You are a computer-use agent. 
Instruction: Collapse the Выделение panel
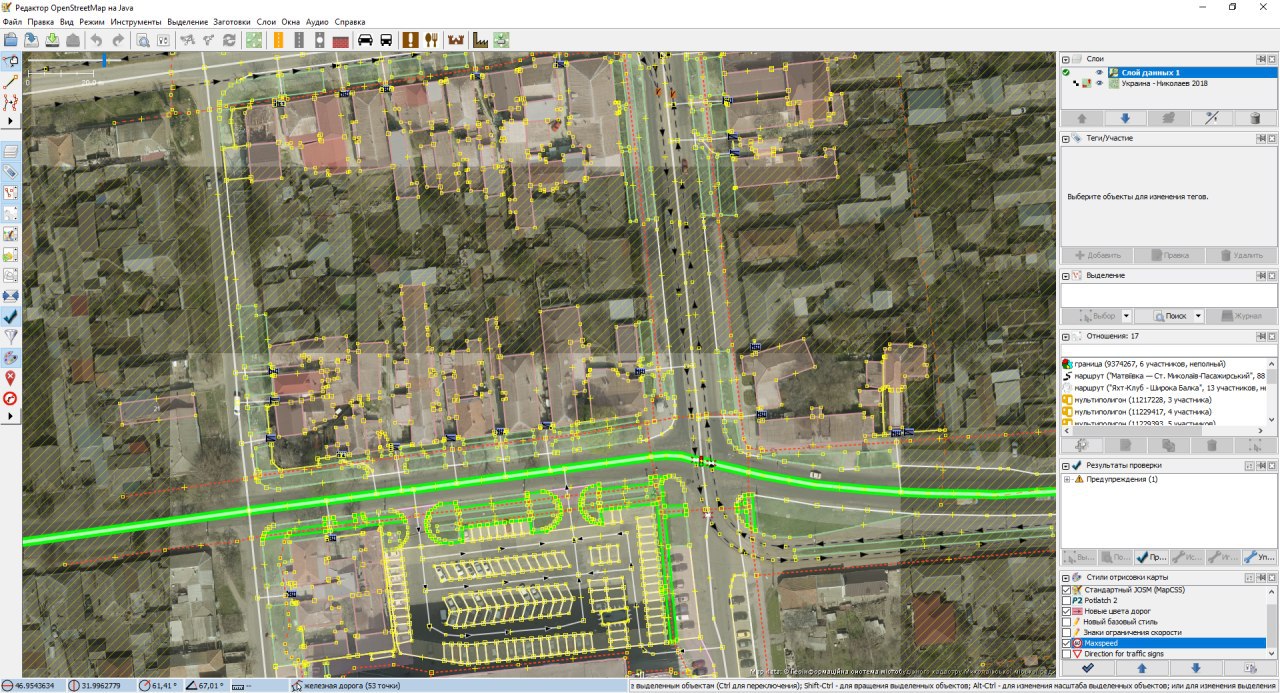pos(1066,275)
